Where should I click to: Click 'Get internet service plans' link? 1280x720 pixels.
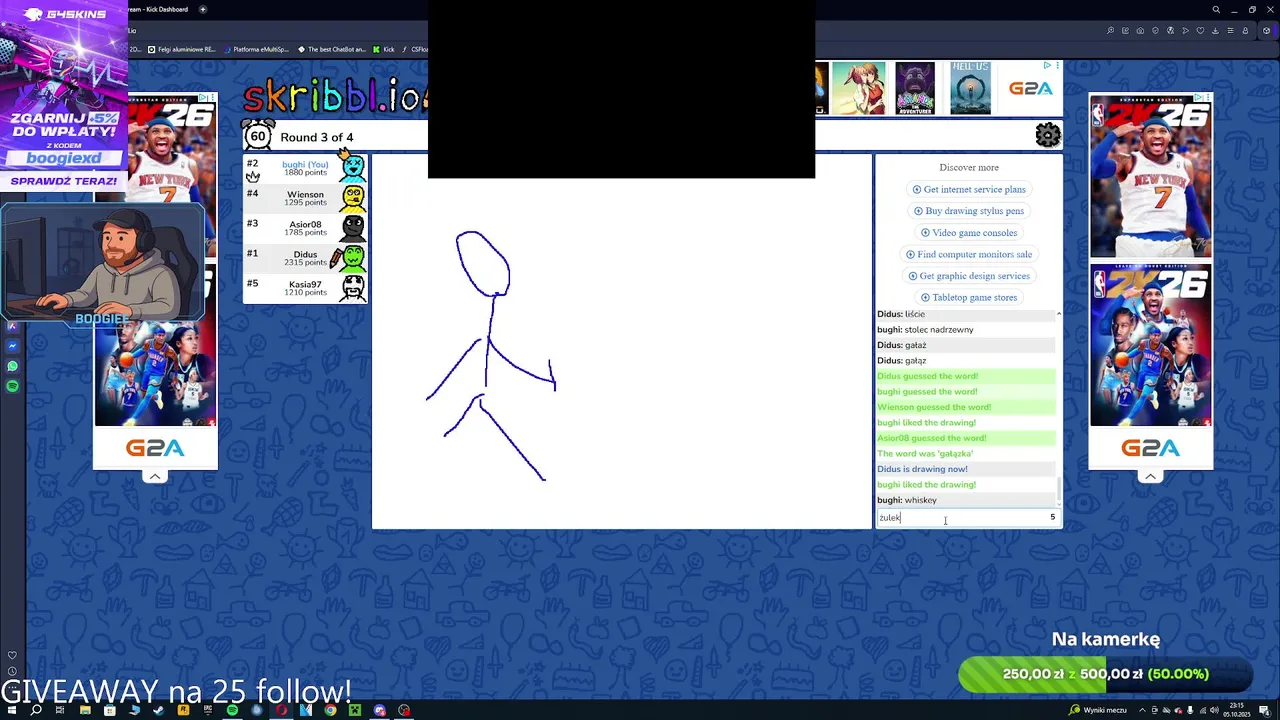coord(969,189)
